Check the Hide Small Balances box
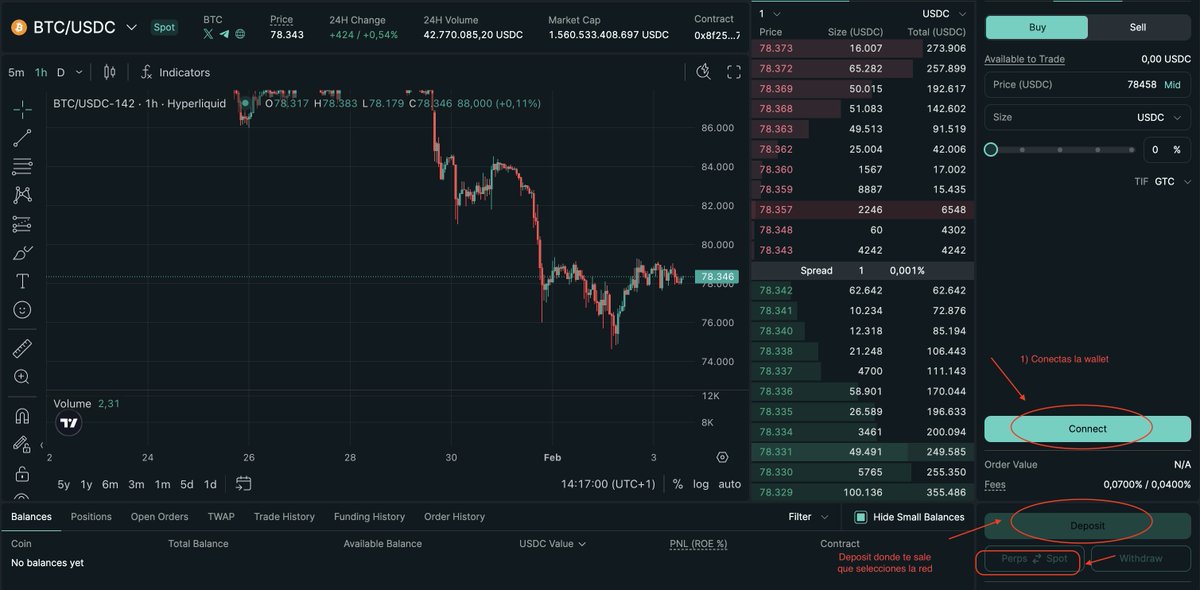The width and height of the screenshot is (1200, 590). [x=861, y=517]
